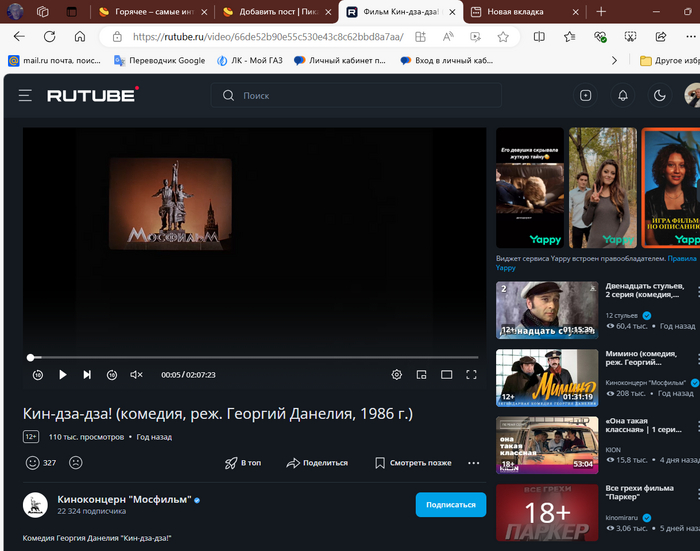This screenshot has height=551, width=700.
Task: Open the Rutube hamburger menu
Action: click(x=25, y=96)
